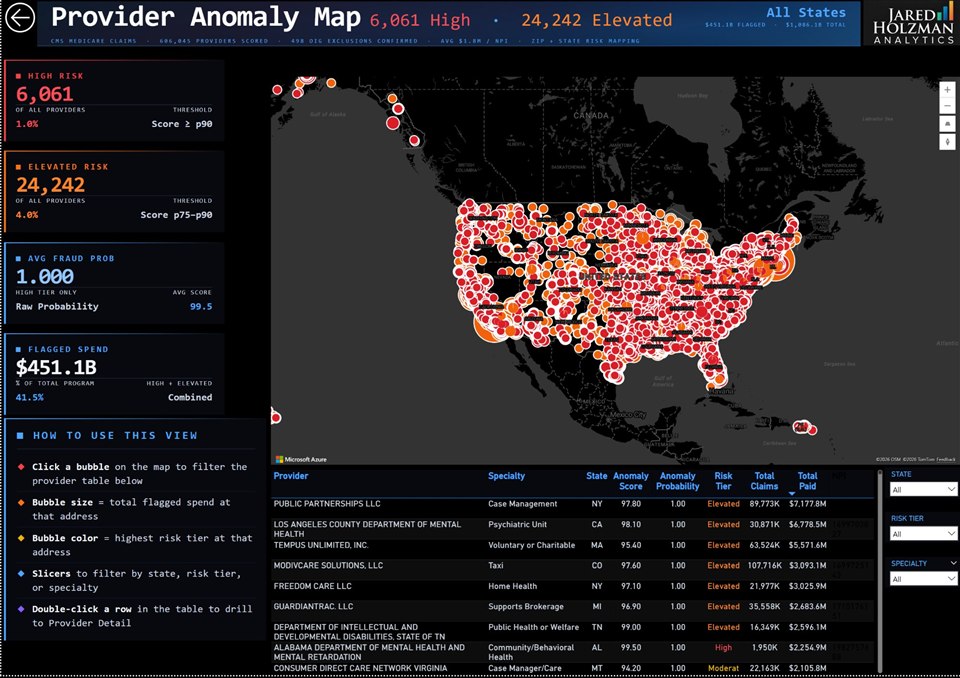The width and height of the screenshot is (960, 678).
Task: Sort table by Risk Tier column
Action: [x=723, y=481]
